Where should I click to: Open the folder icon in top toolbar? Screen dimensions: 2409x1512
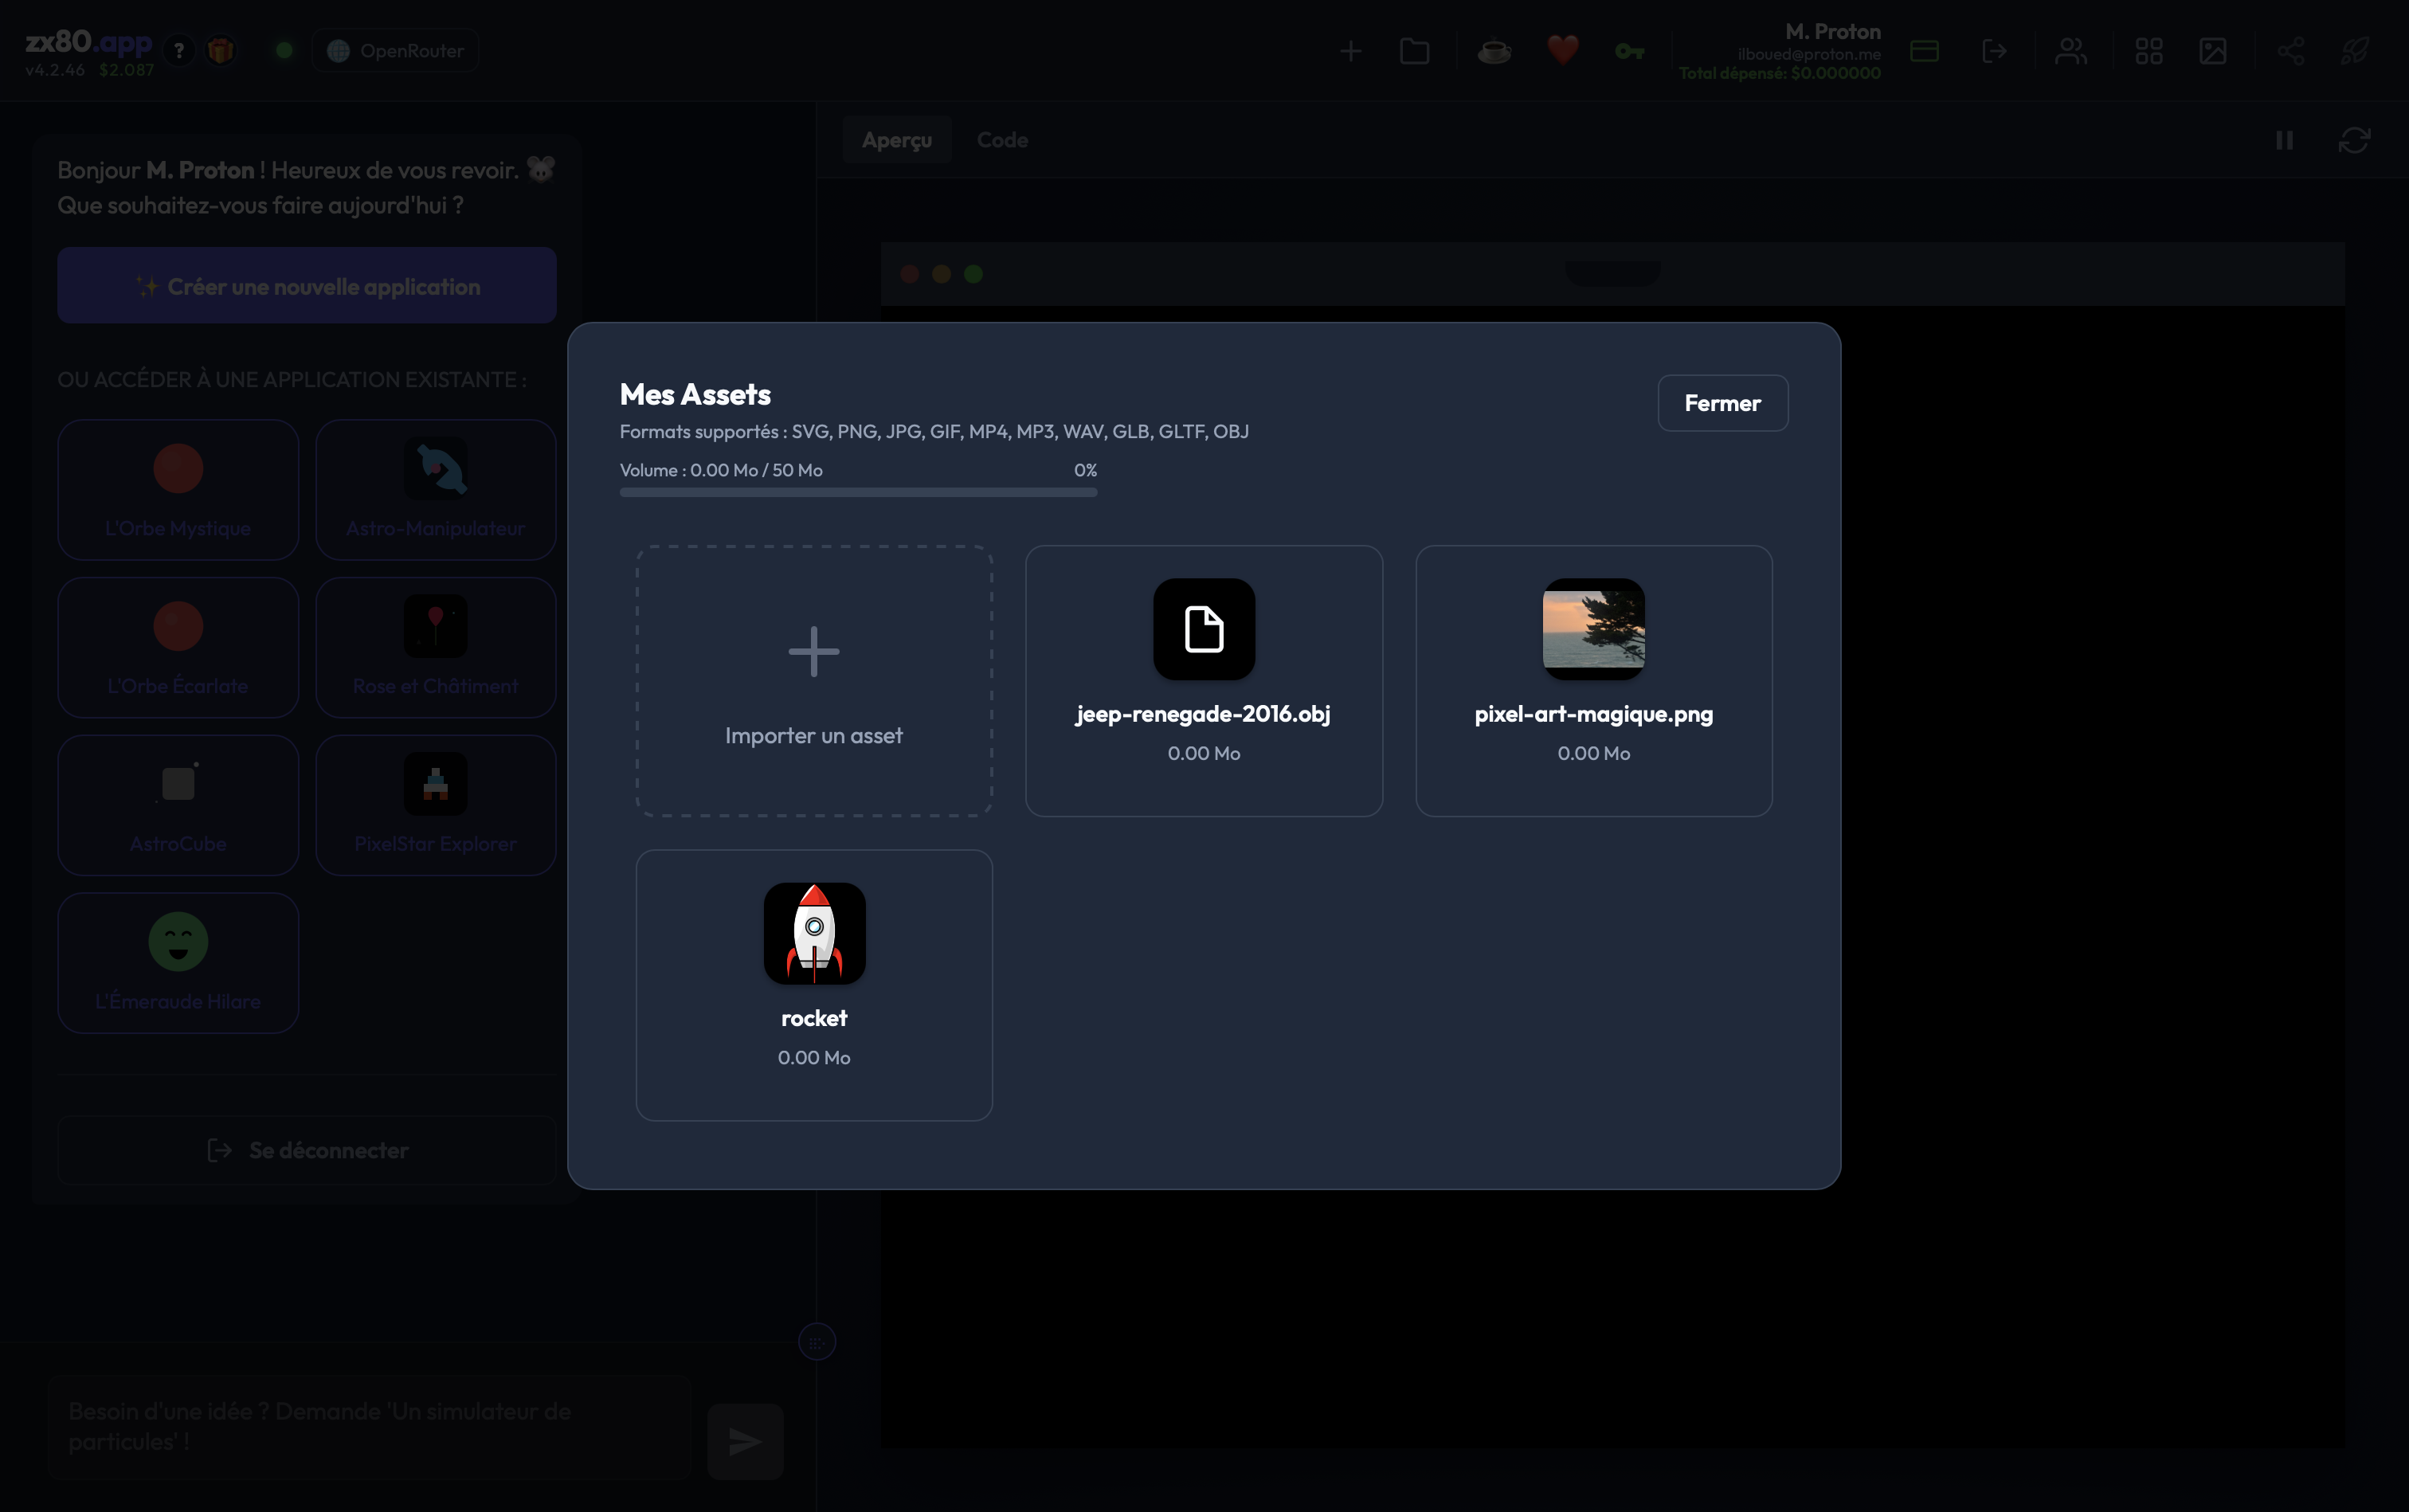coord(1415,51)
